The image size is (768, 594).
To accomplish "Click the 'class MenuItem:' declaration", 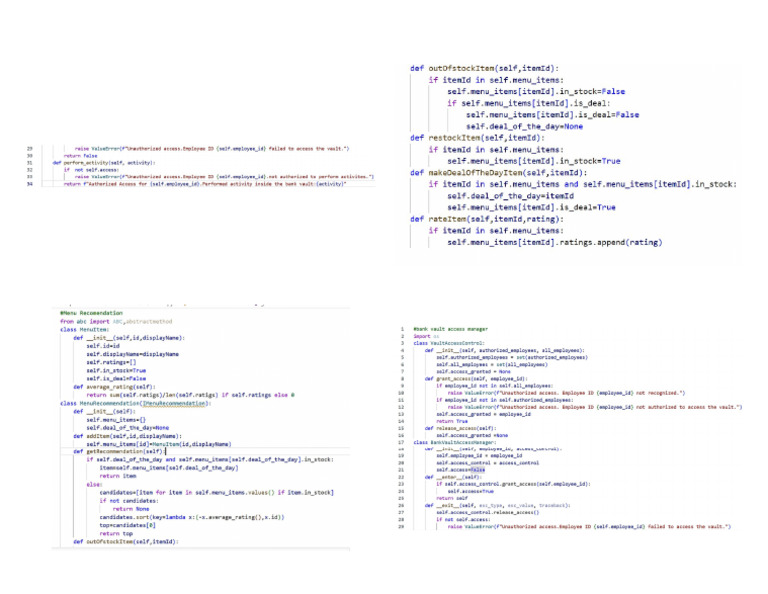I will click(x=82, y=330).
